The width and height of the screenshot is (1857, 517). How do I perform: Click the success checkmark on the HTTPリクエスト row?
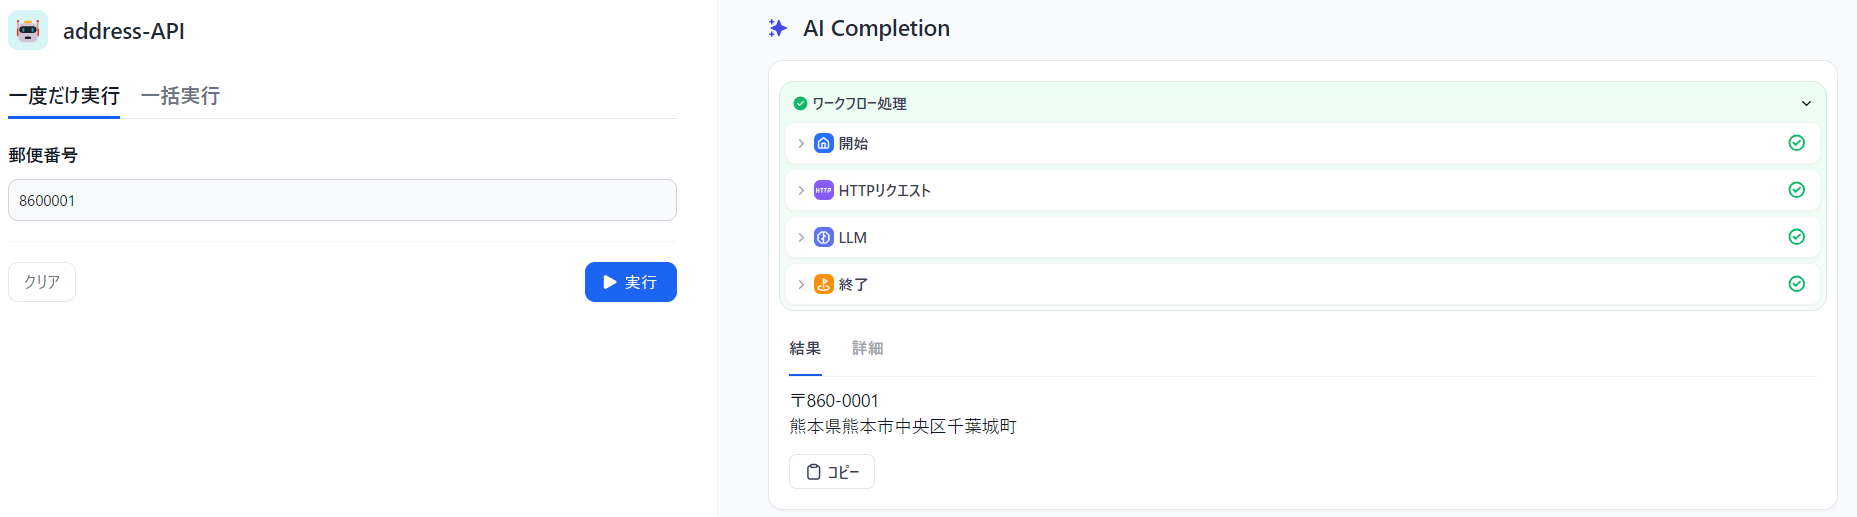[x=1796, y=190]
